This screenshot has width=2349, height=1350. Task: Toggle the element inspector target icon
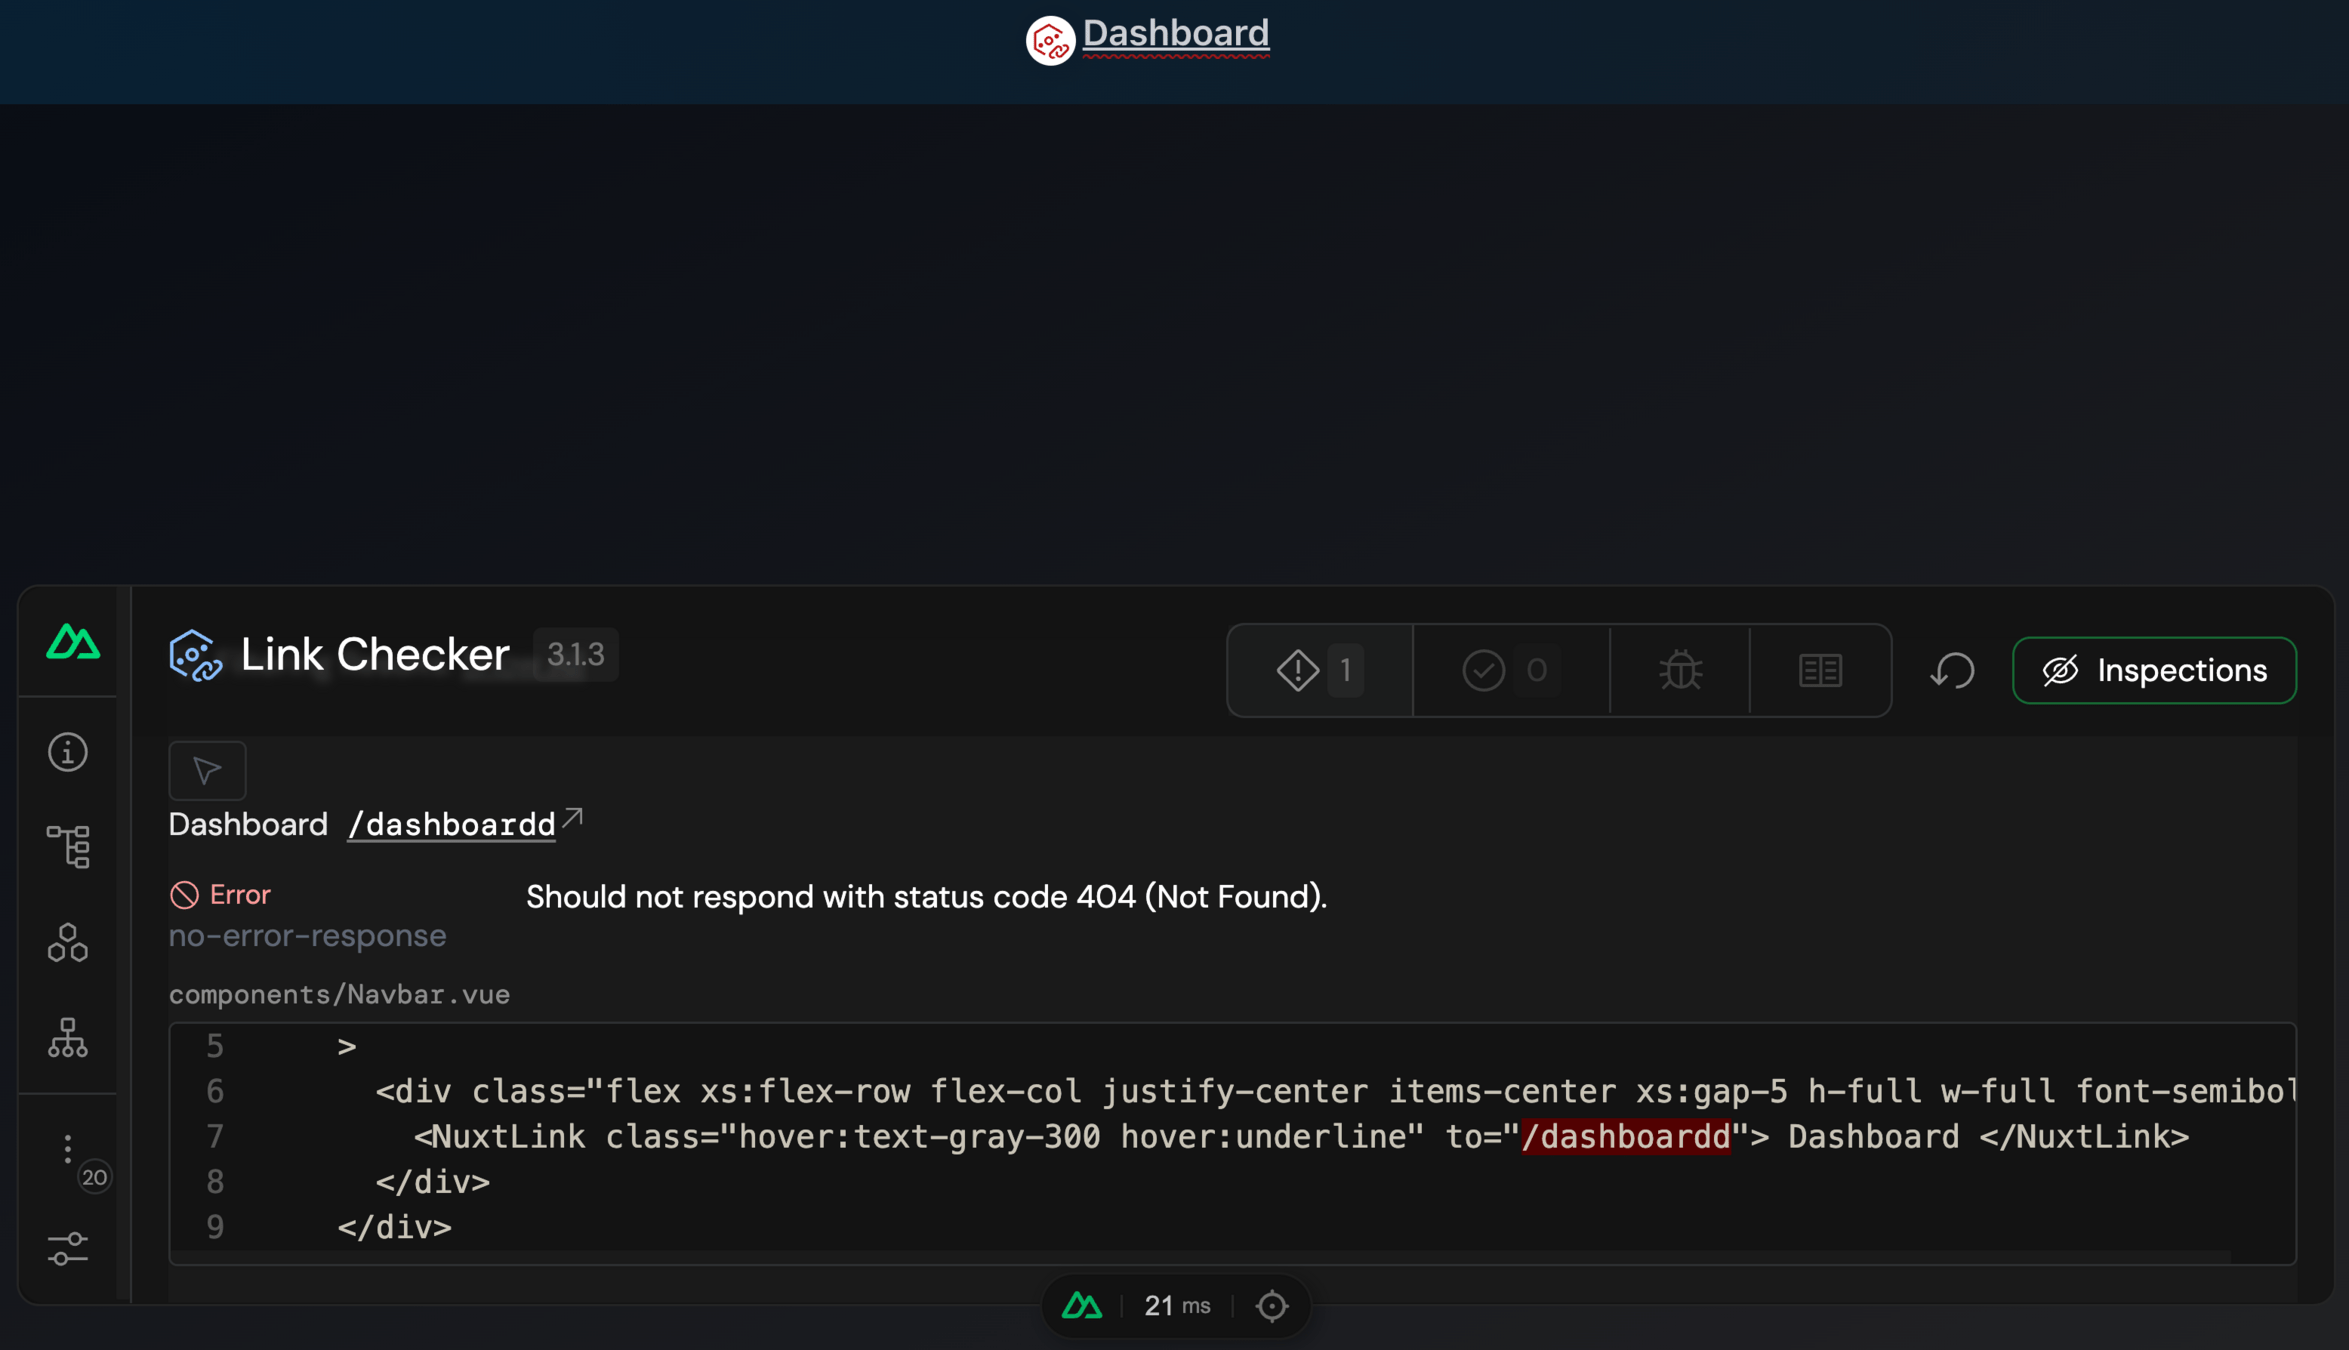(x=1271, y=1306)
